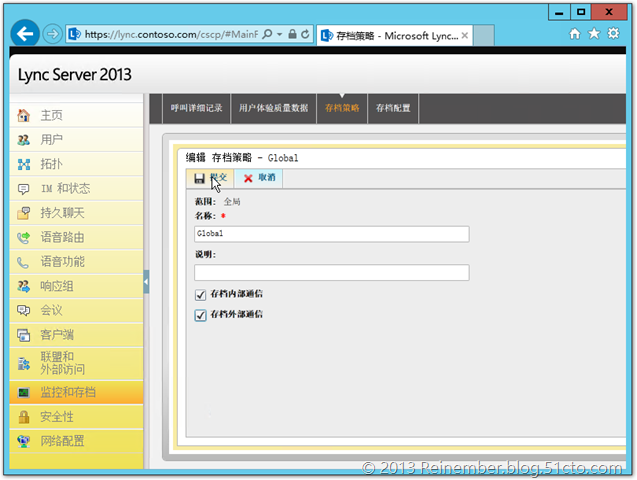Click the 说明 description input field

click(x=331, y=272)
